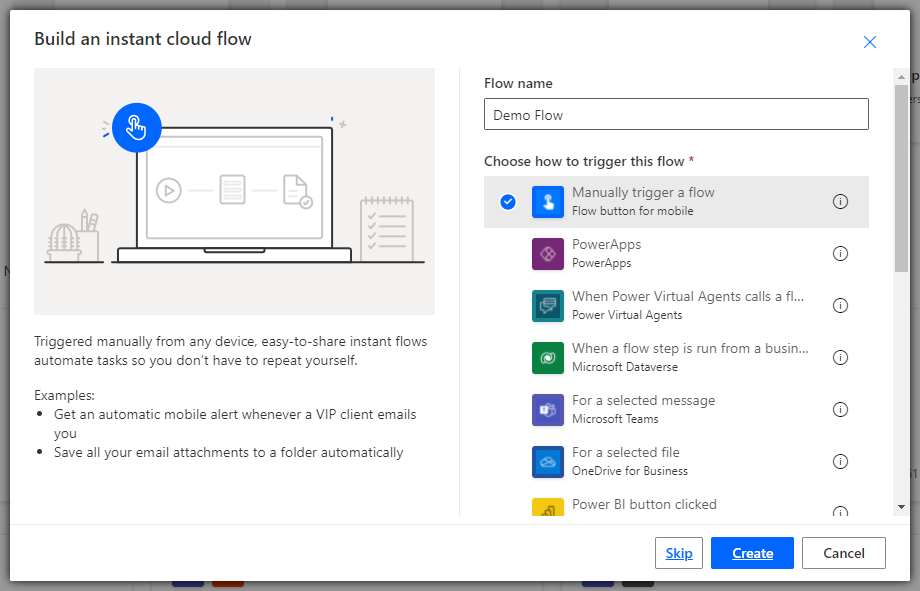Cancel the instant cloud flow dialog
The width and height of the screenshot is (920, 591).
[x=843, y=553]
